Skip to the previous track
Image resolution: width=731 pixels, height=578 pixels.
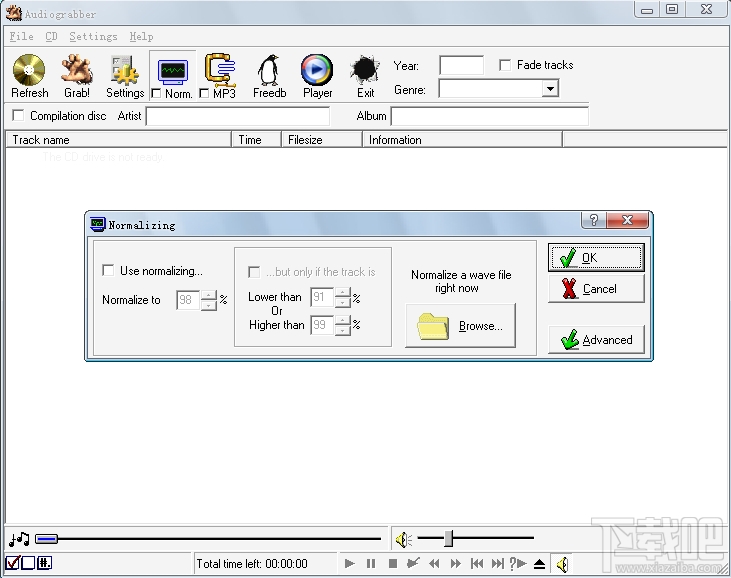click(x=476, y=564)
